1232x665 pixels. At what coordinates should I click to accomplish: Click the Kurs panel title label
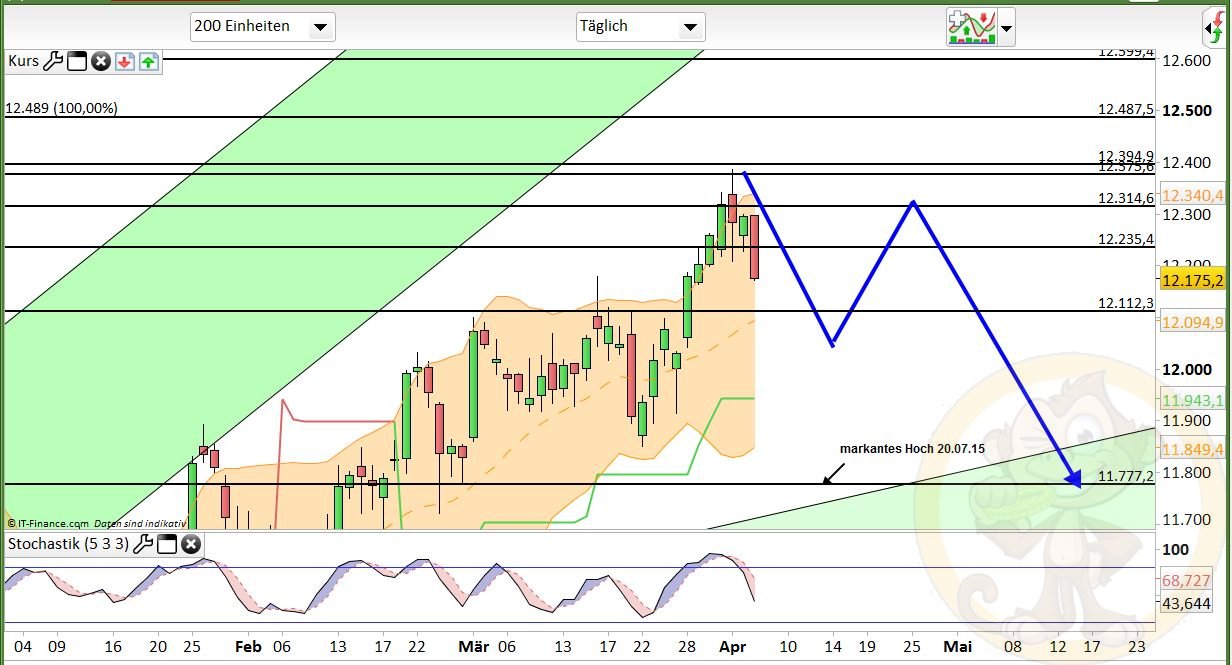tap(22, 61)
